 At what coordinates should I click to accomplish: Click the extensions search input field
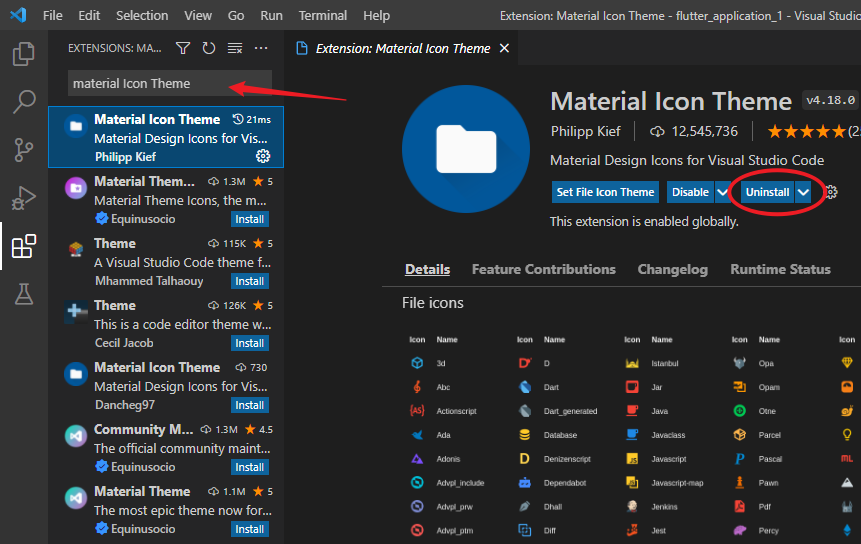tap(170, 83)
